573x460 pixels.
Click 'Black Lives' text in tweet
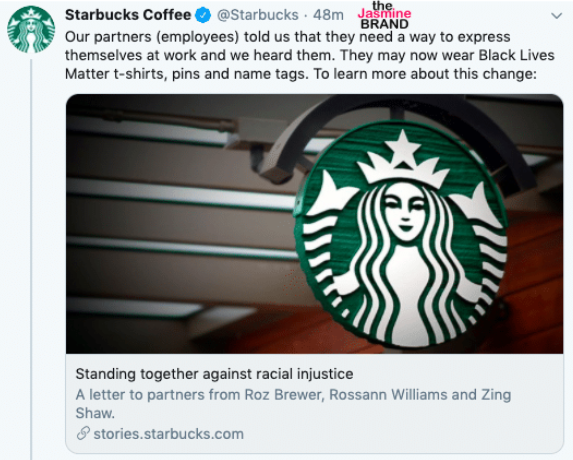(516, 55)
